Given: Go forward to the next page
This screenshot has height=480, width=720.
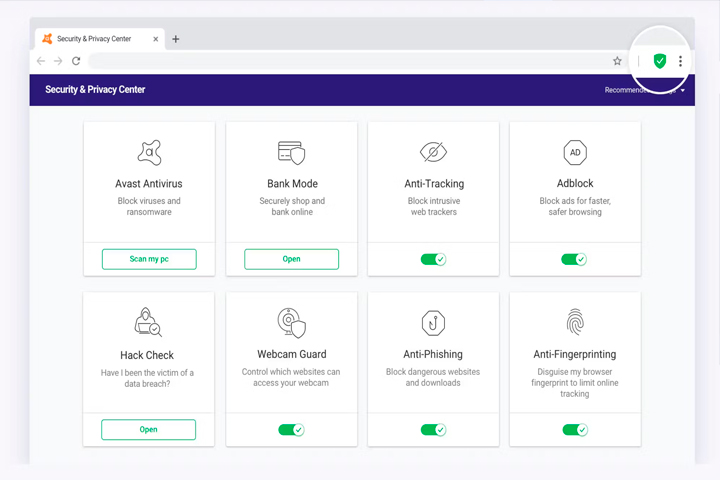Looking at the screenshot, I should click(x=58, y=61).
